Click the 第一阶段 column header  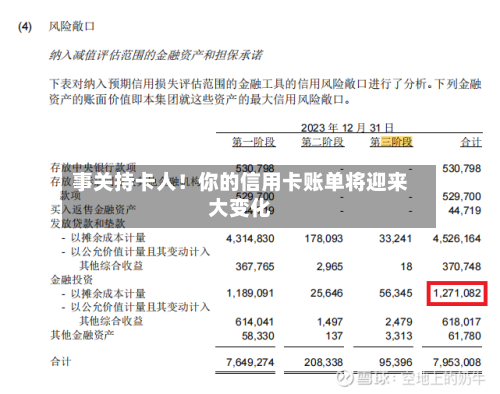(x=254, y=142)
